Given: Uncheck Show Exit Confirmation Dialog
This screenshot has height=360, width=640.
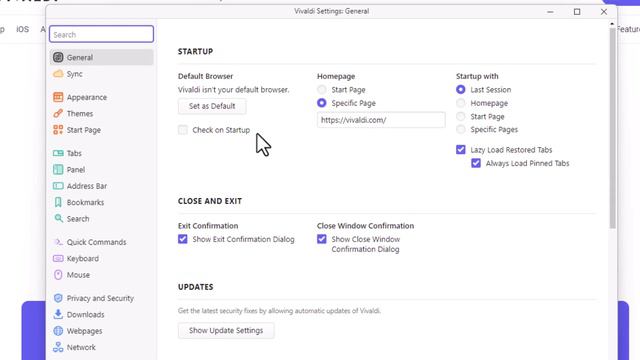Looking at the screenshot, I should click(x=183, y=239).
